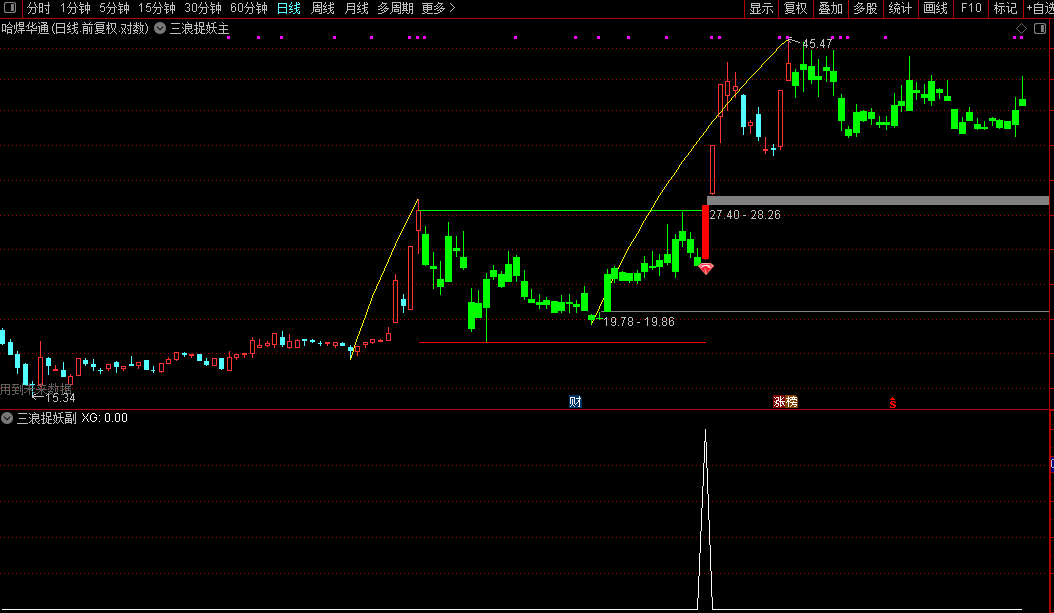
Task: Select the 周线 weekly period
Action: tap(323, 8)
